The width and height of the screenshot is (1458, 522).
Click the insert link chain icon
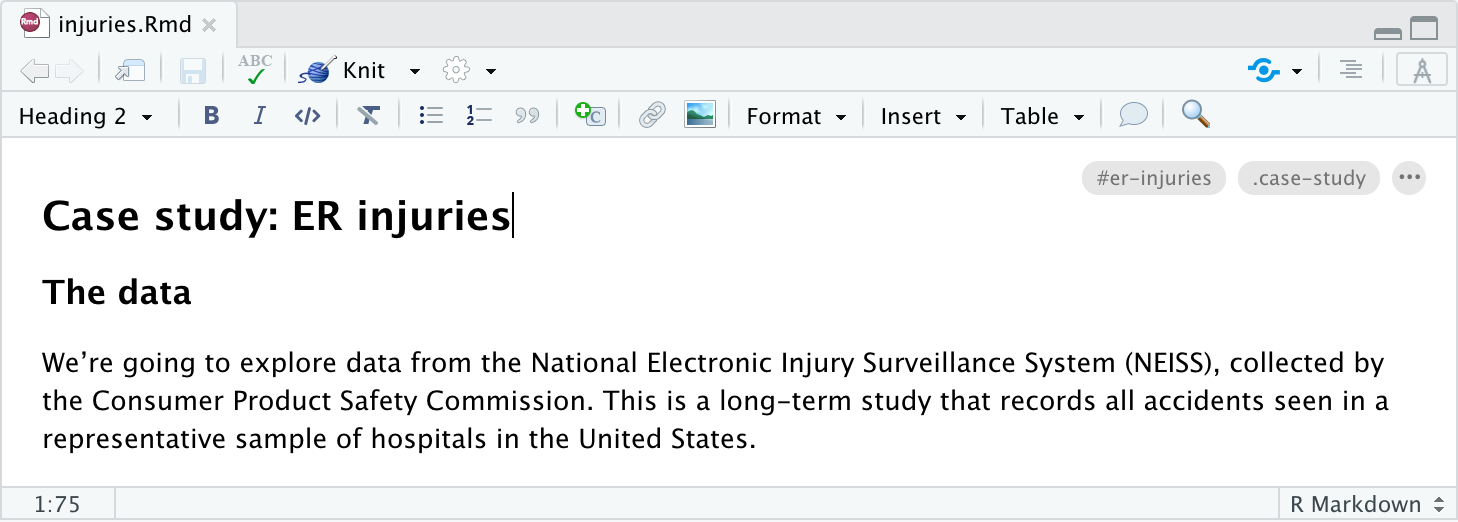652,116
